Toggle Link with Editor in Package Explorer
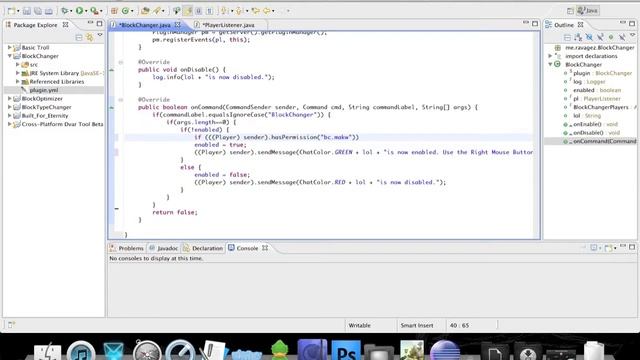The width and height of the screenshot is (640, 360). point(89,38)
